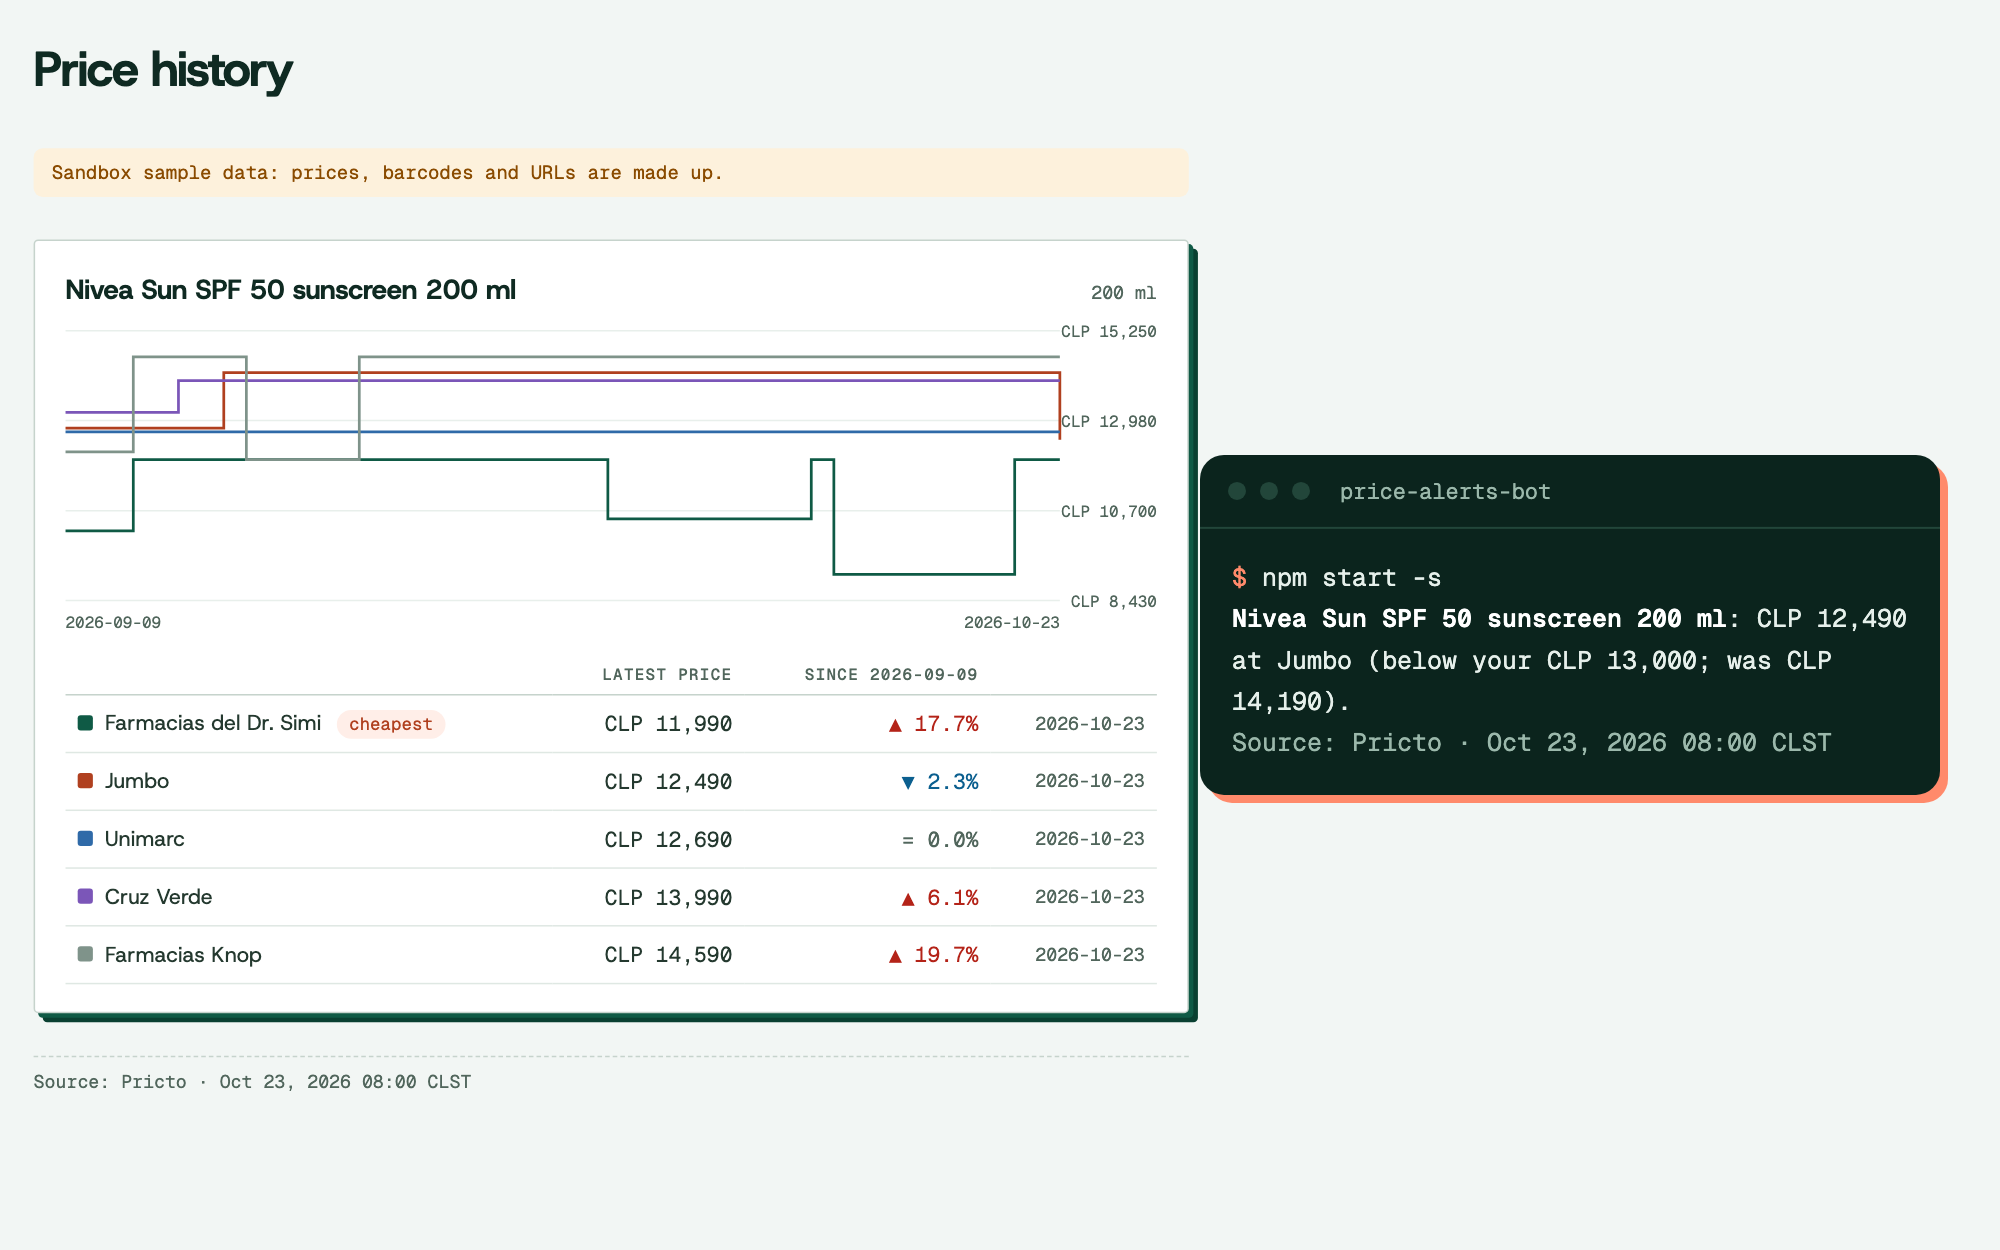Click the Price history page heading
2000x1250 pixels.
tap(163, 70)
